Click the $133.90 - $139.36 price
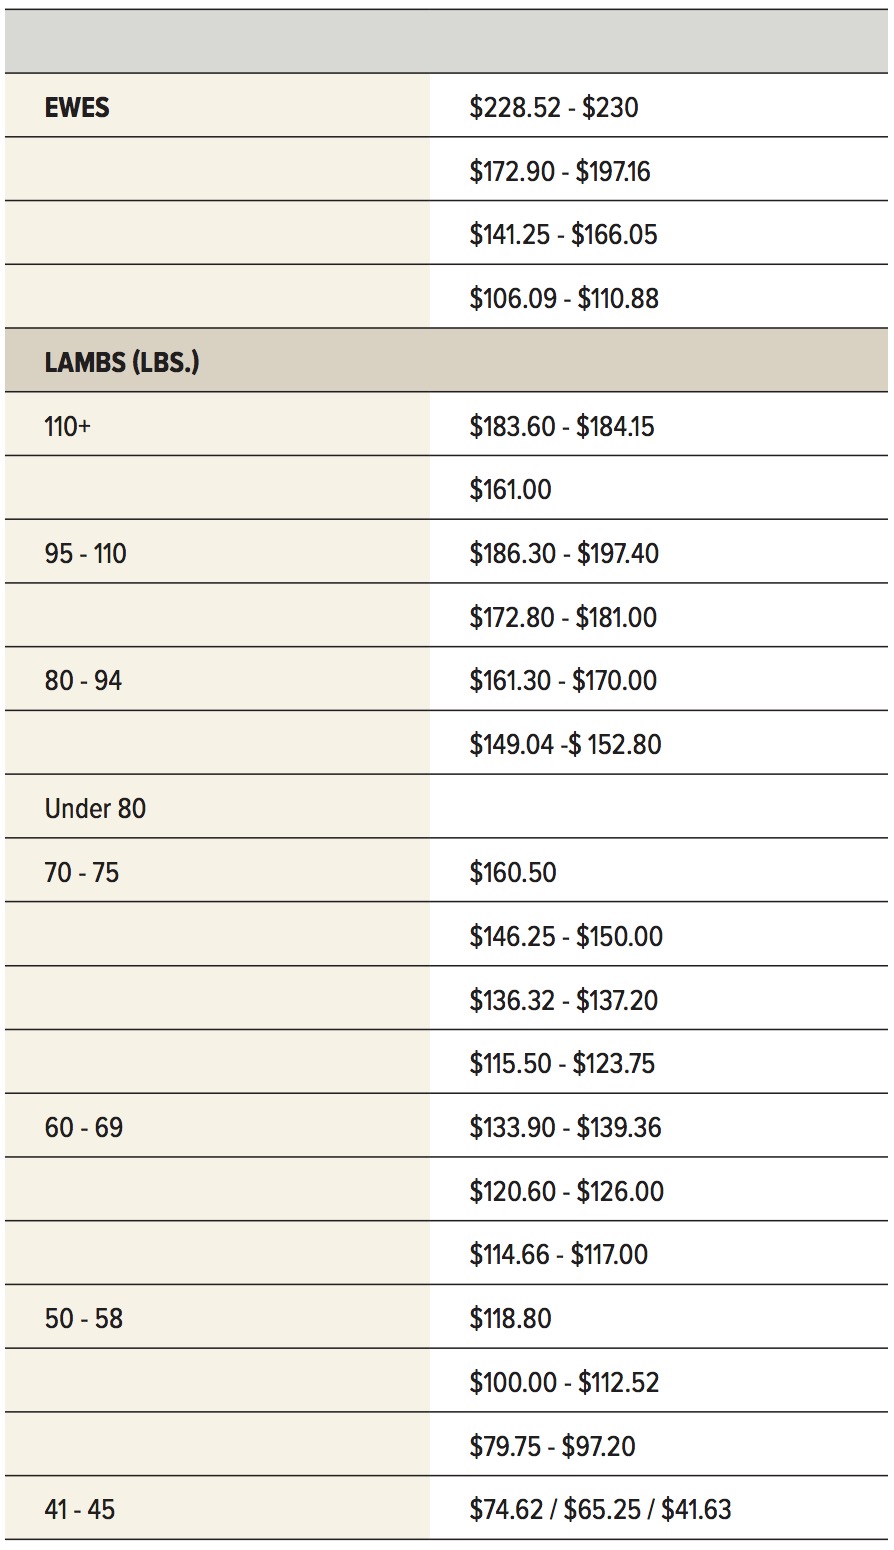The image size is (894, 1550). [x=565, y=1128]
